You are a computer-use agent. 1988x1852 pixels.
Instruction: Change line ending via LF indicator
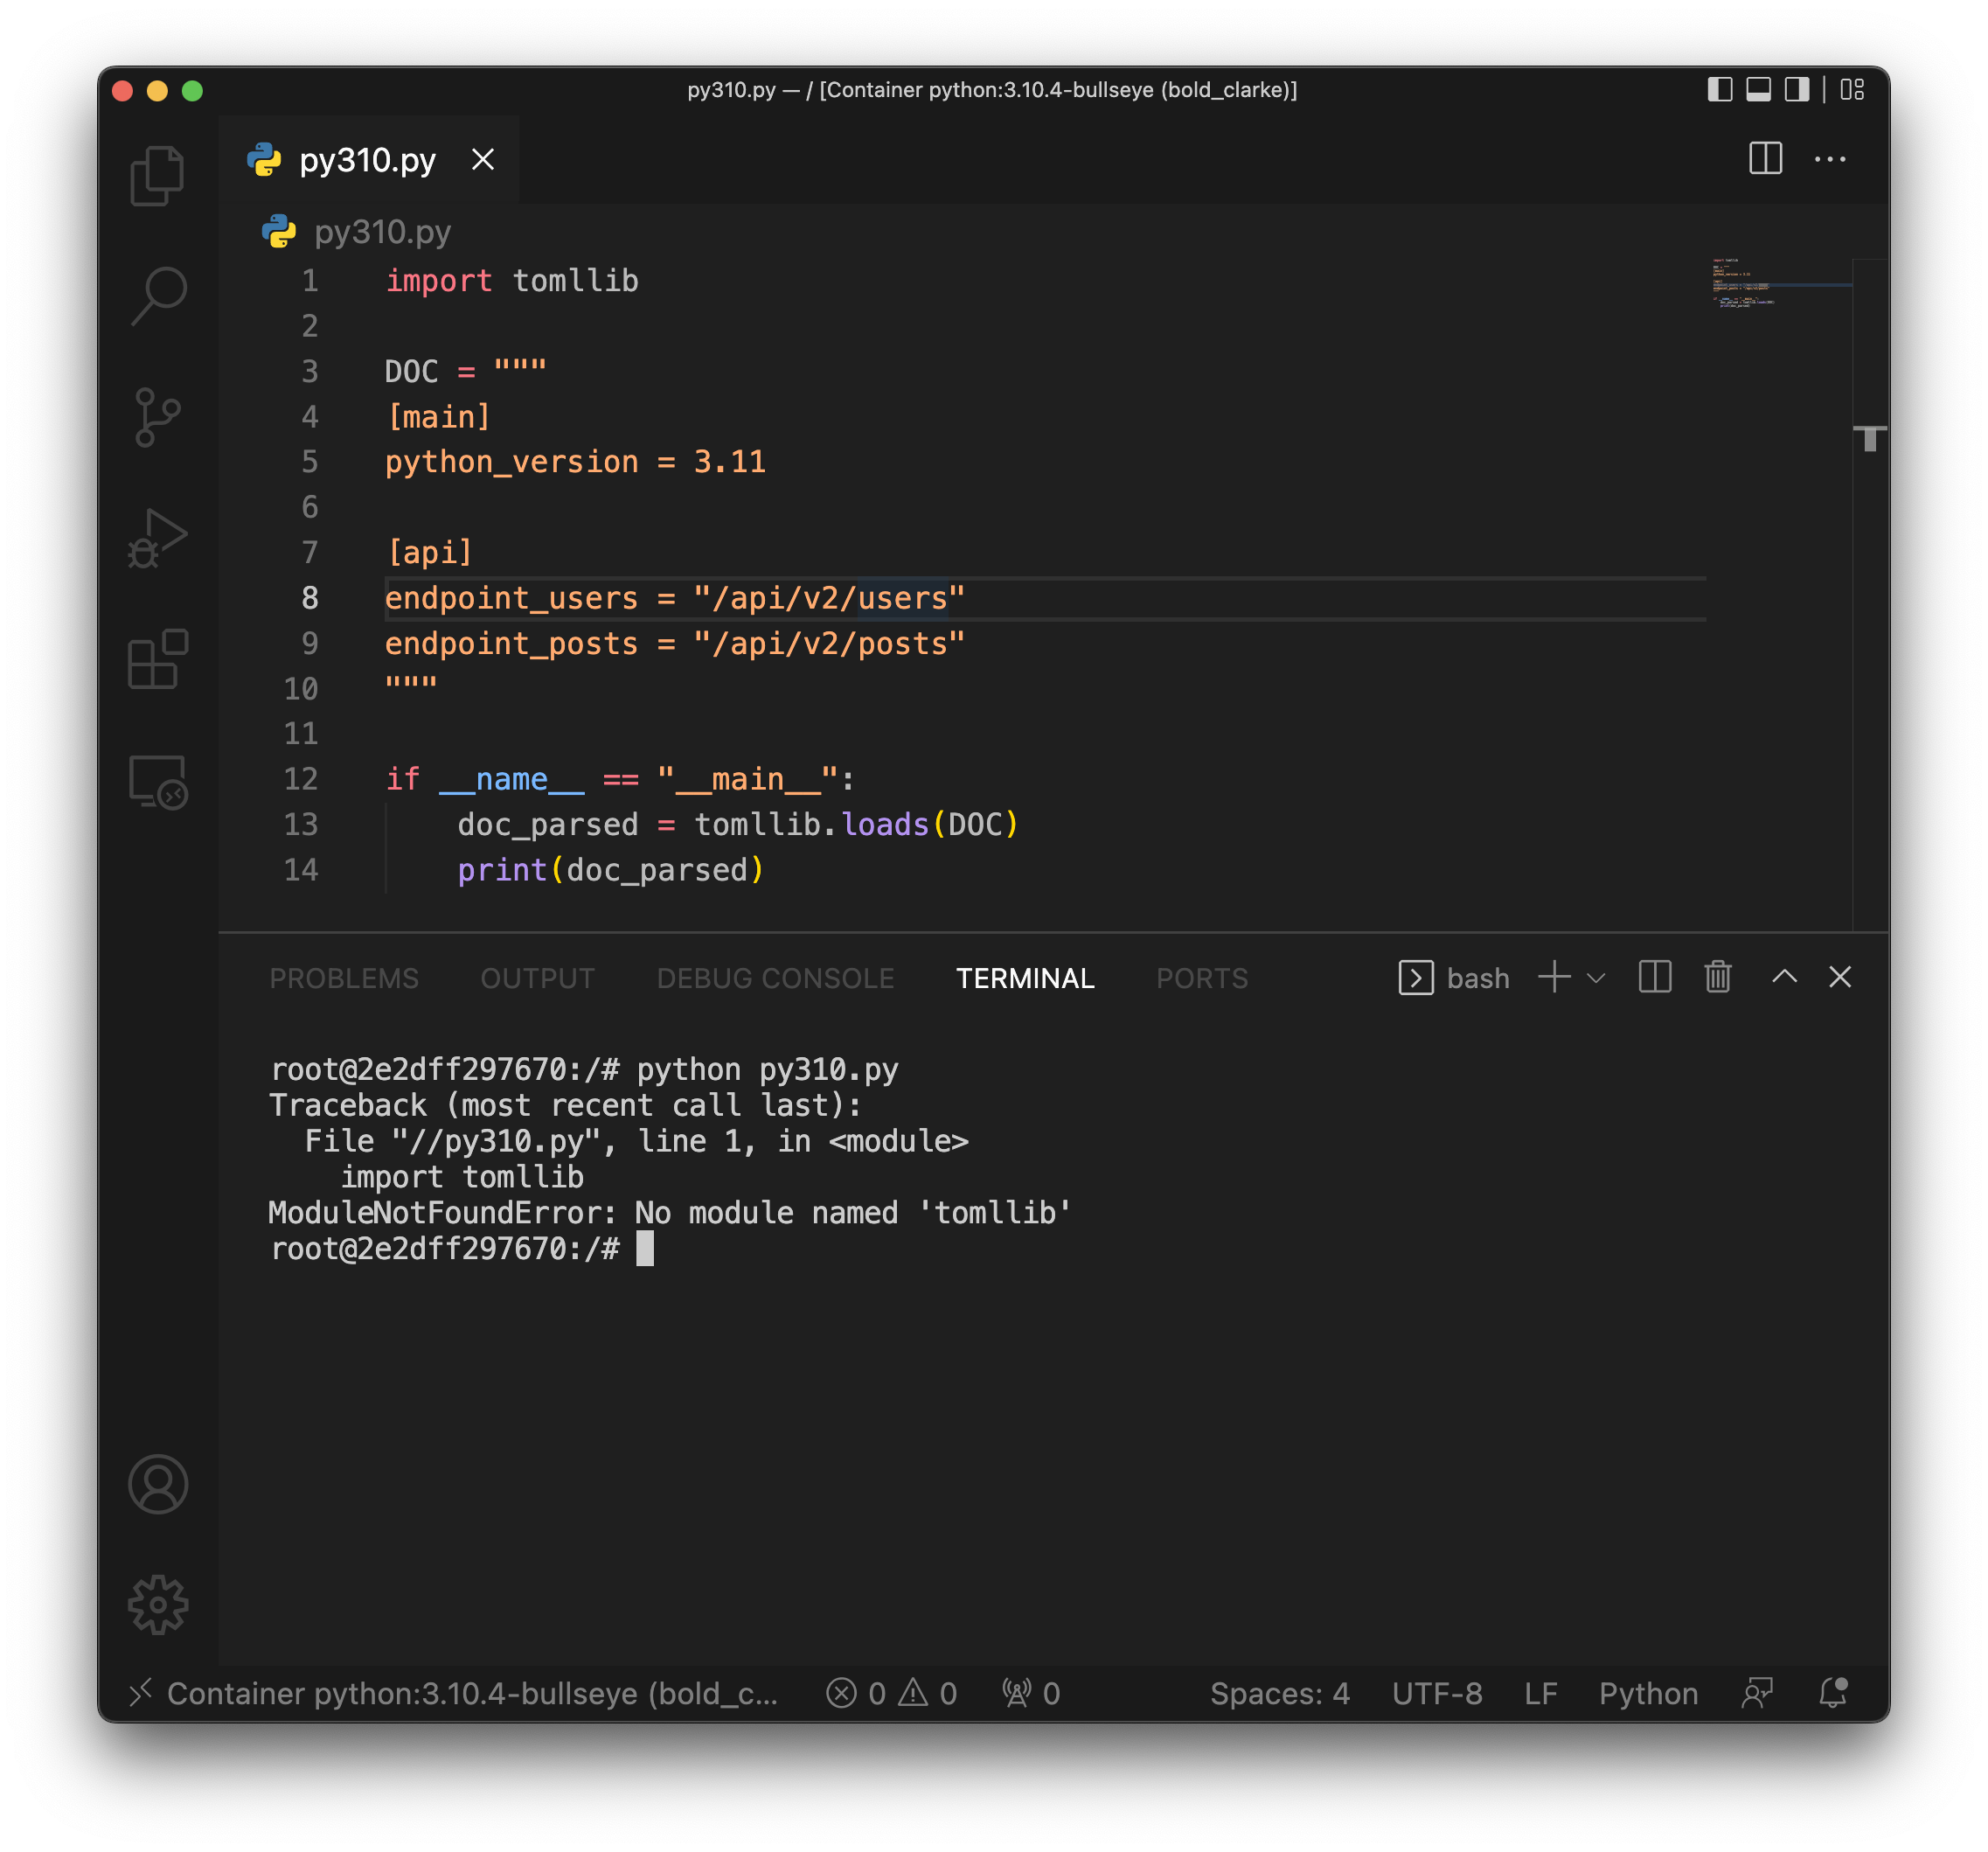pyautogui.click(x=1540, y=1693)
